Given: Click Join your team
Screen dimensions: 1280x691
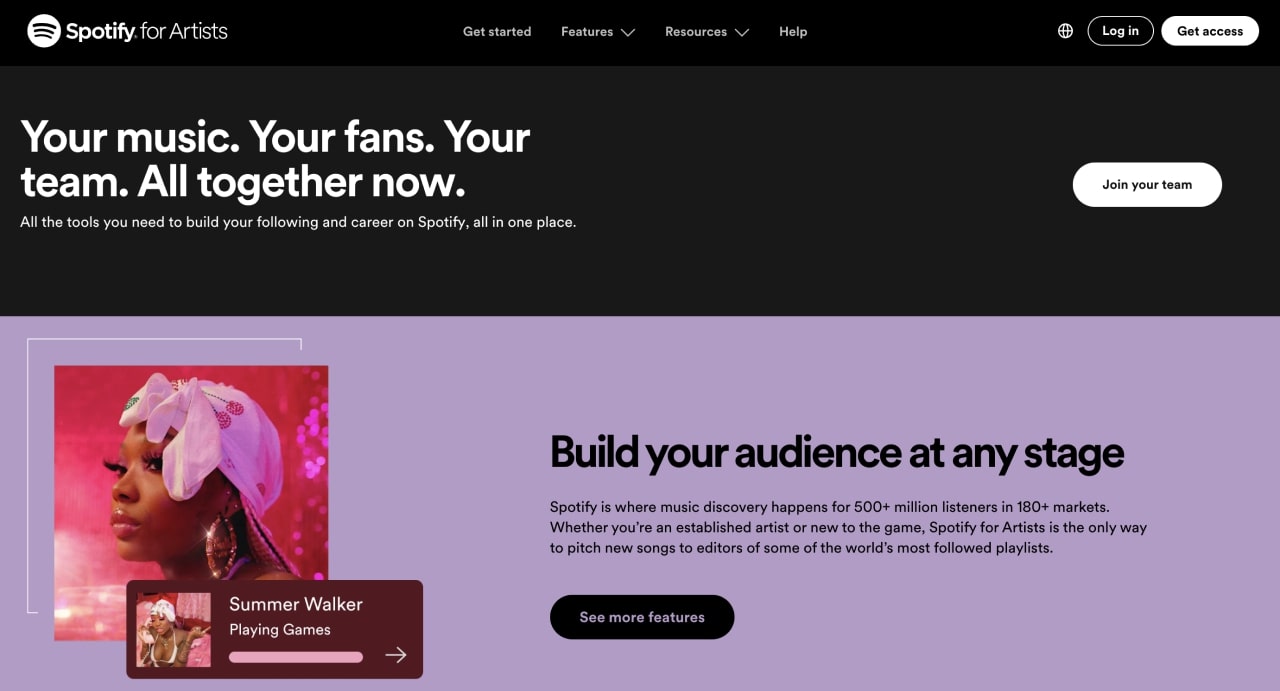Looking at the screenshot, I should click(x=1147, y=184).
